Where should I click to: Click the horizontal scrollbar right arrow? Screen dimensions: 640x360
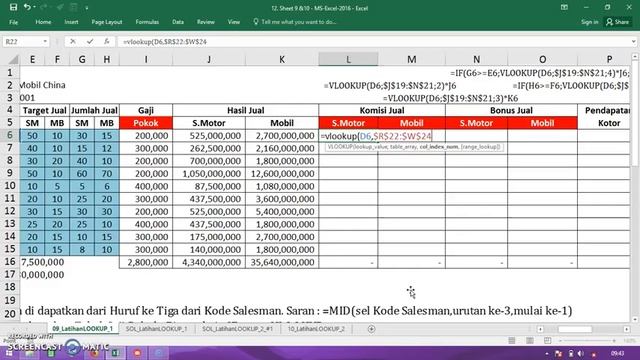(x=627, y=329)
